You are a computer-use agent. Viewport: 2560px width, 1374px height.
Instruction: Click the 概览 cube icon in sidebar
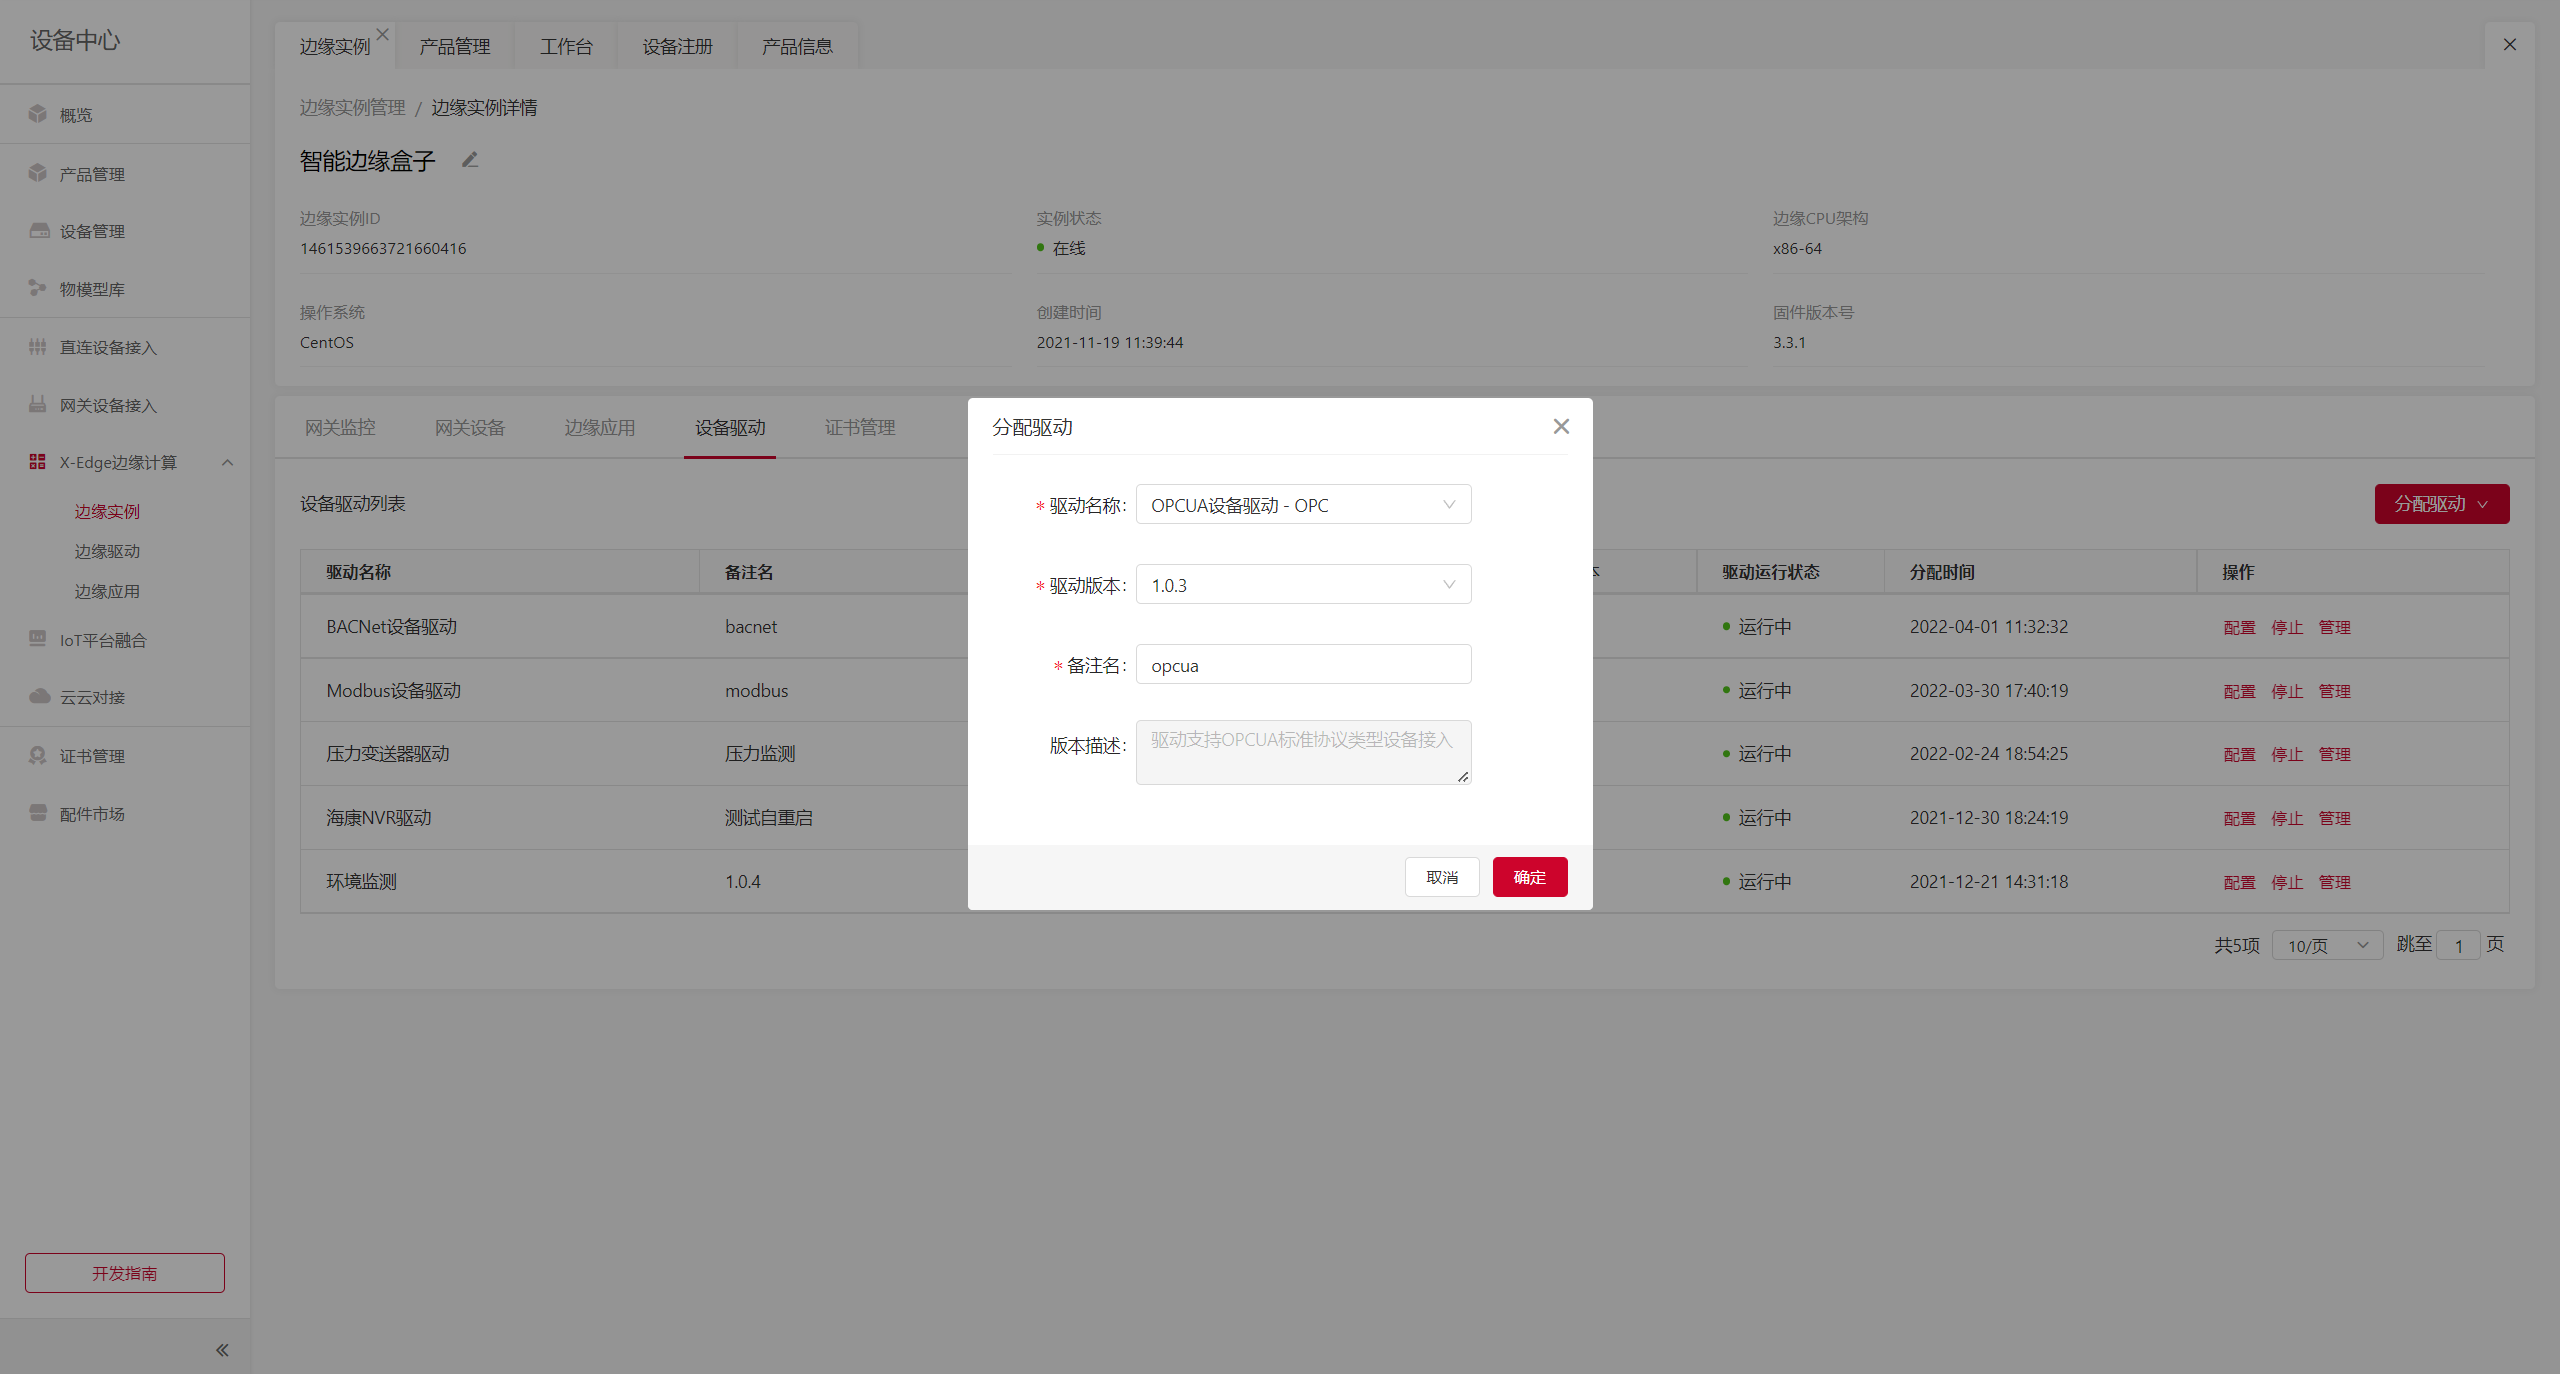coord(38,114)
